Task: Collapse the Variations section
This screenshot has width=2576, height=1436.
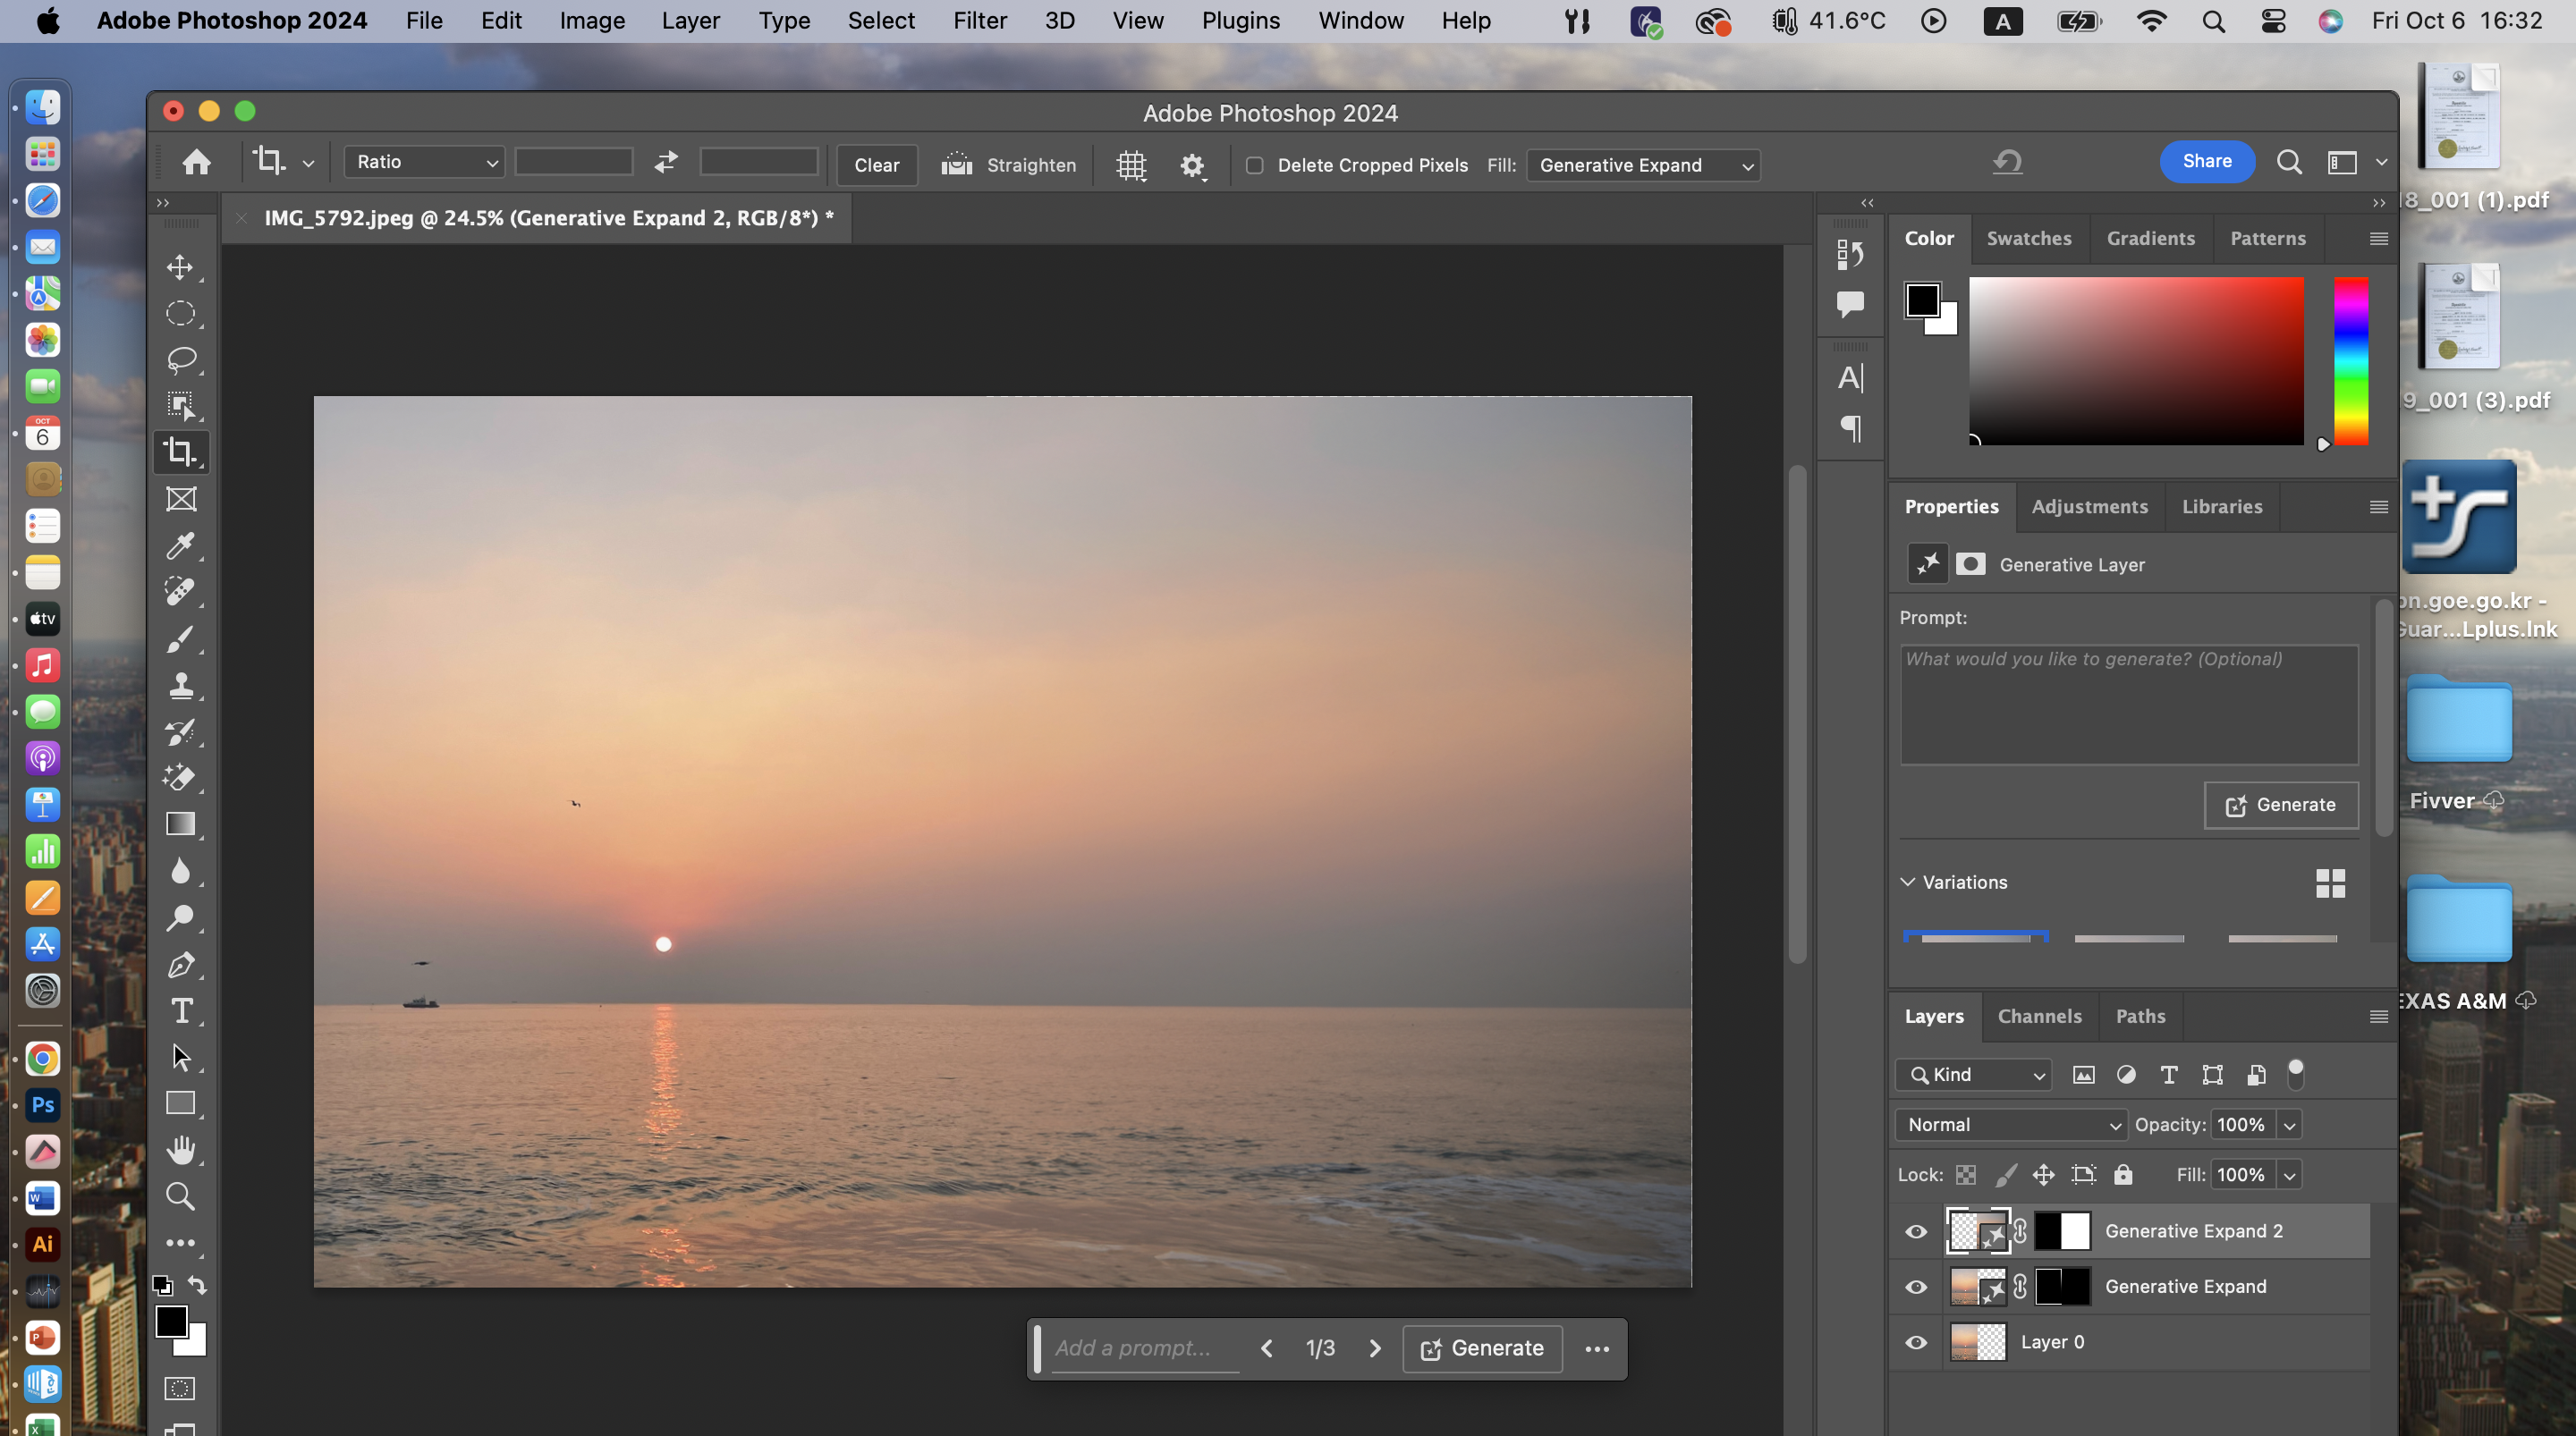Action: (1908, 882)
